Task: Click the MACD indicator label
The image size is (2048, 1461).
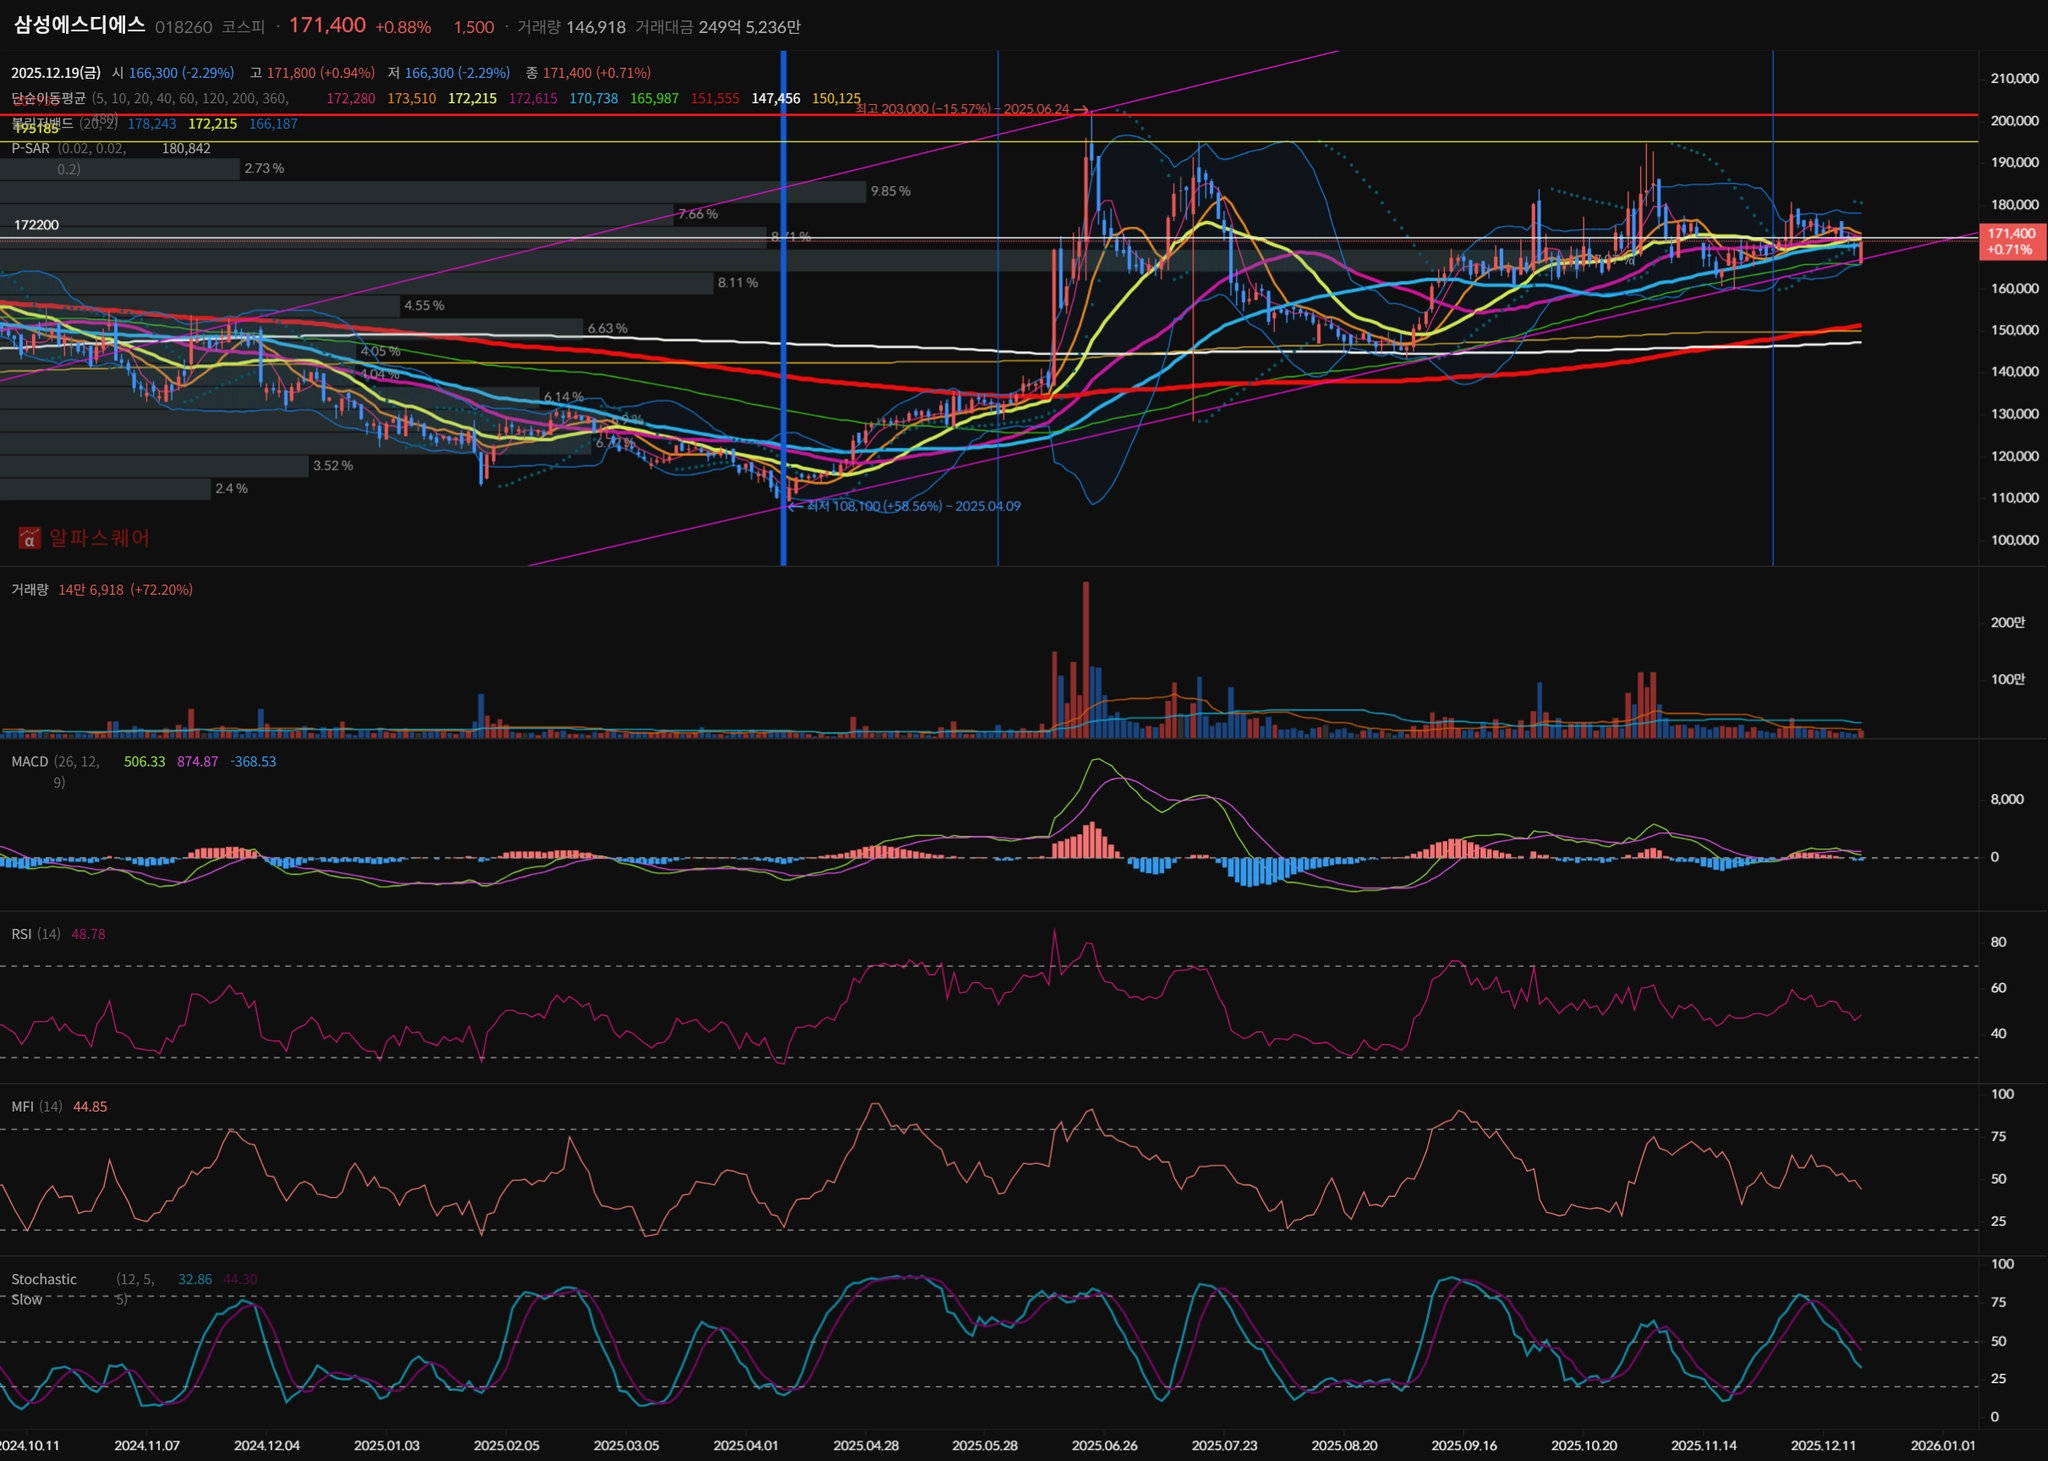Action: (x=29, y=762)
